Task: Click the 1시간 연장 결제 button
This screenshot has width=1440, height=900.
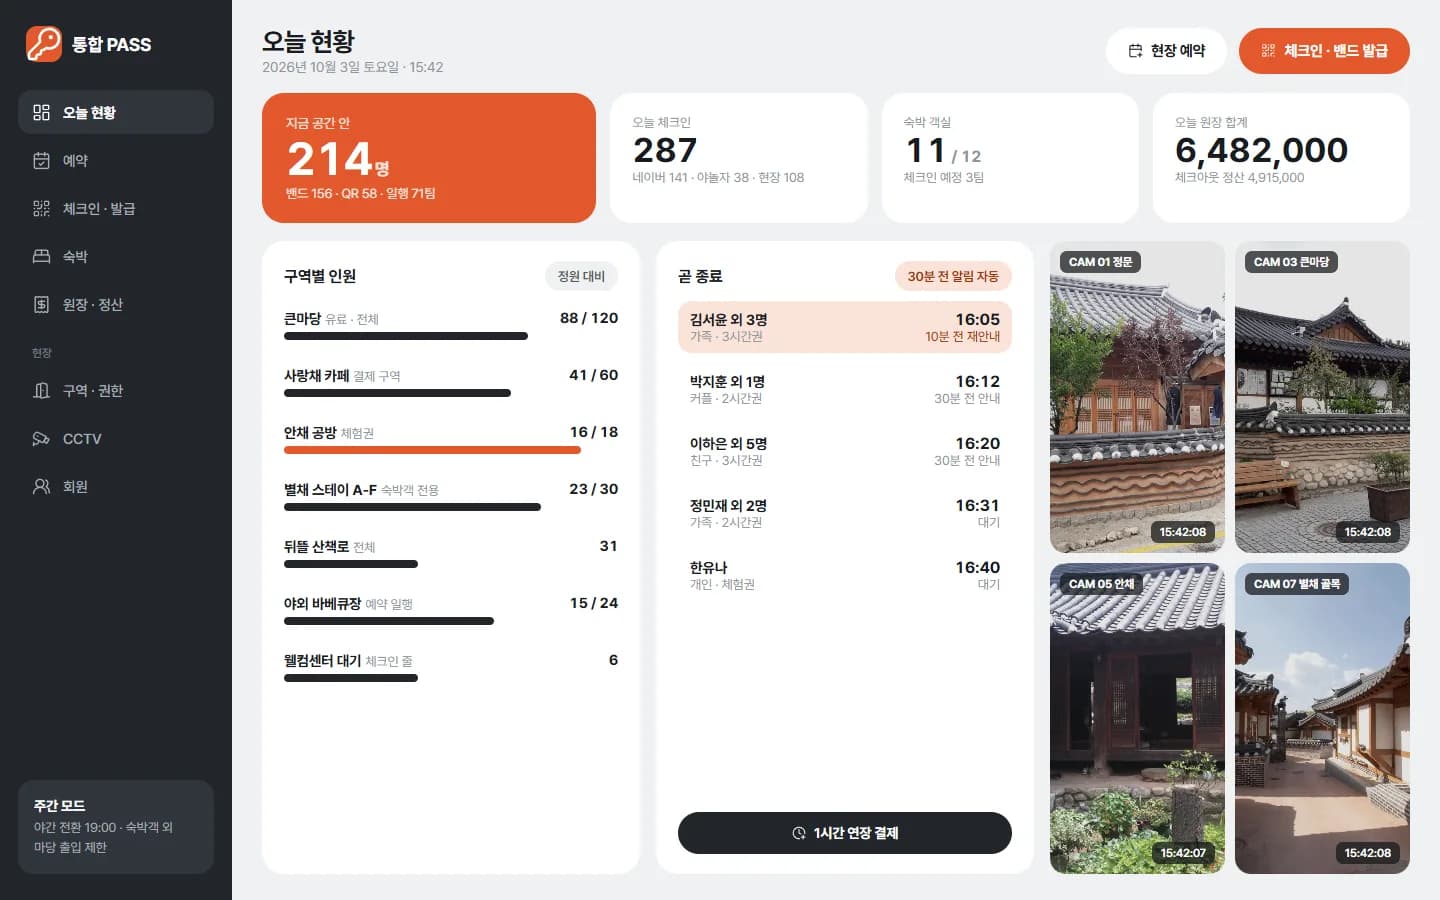Action: (845, 833)
